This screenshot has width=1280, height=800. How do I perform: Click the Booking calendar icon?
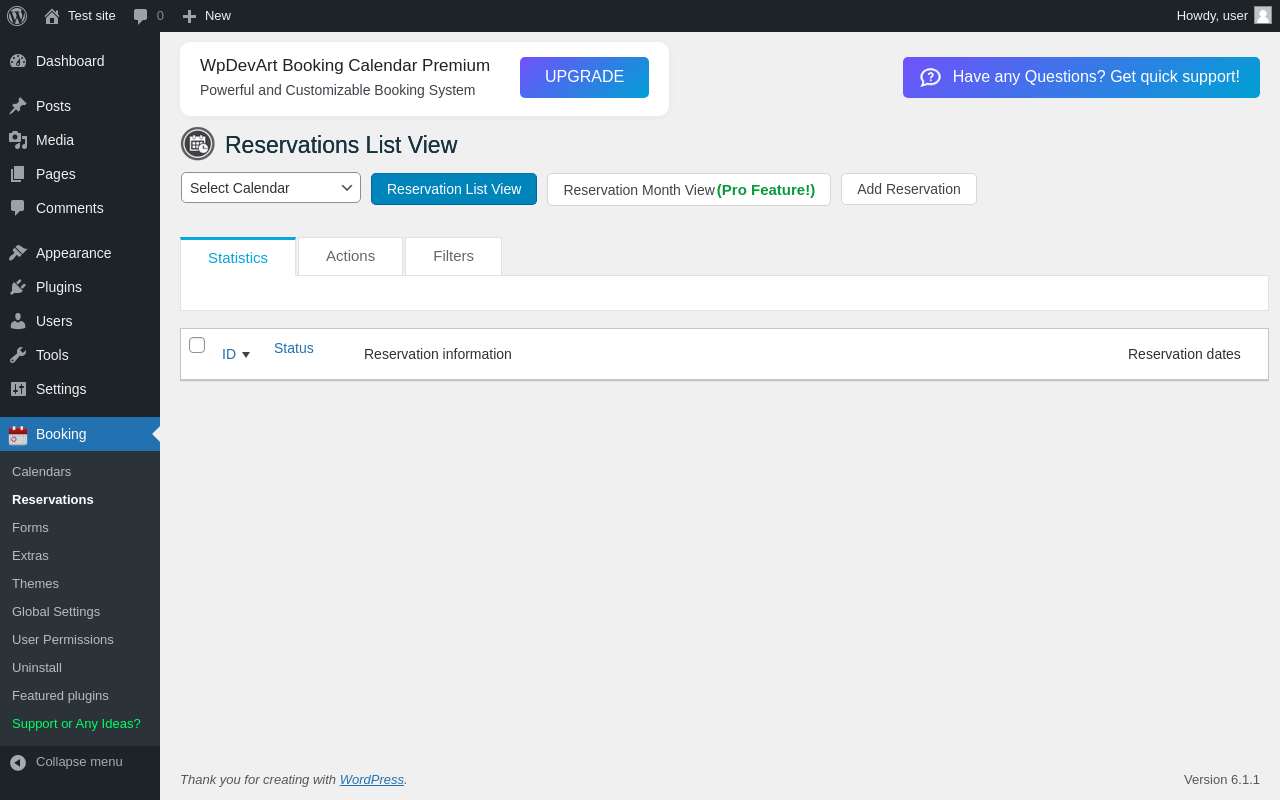click(x=18, y=435)
